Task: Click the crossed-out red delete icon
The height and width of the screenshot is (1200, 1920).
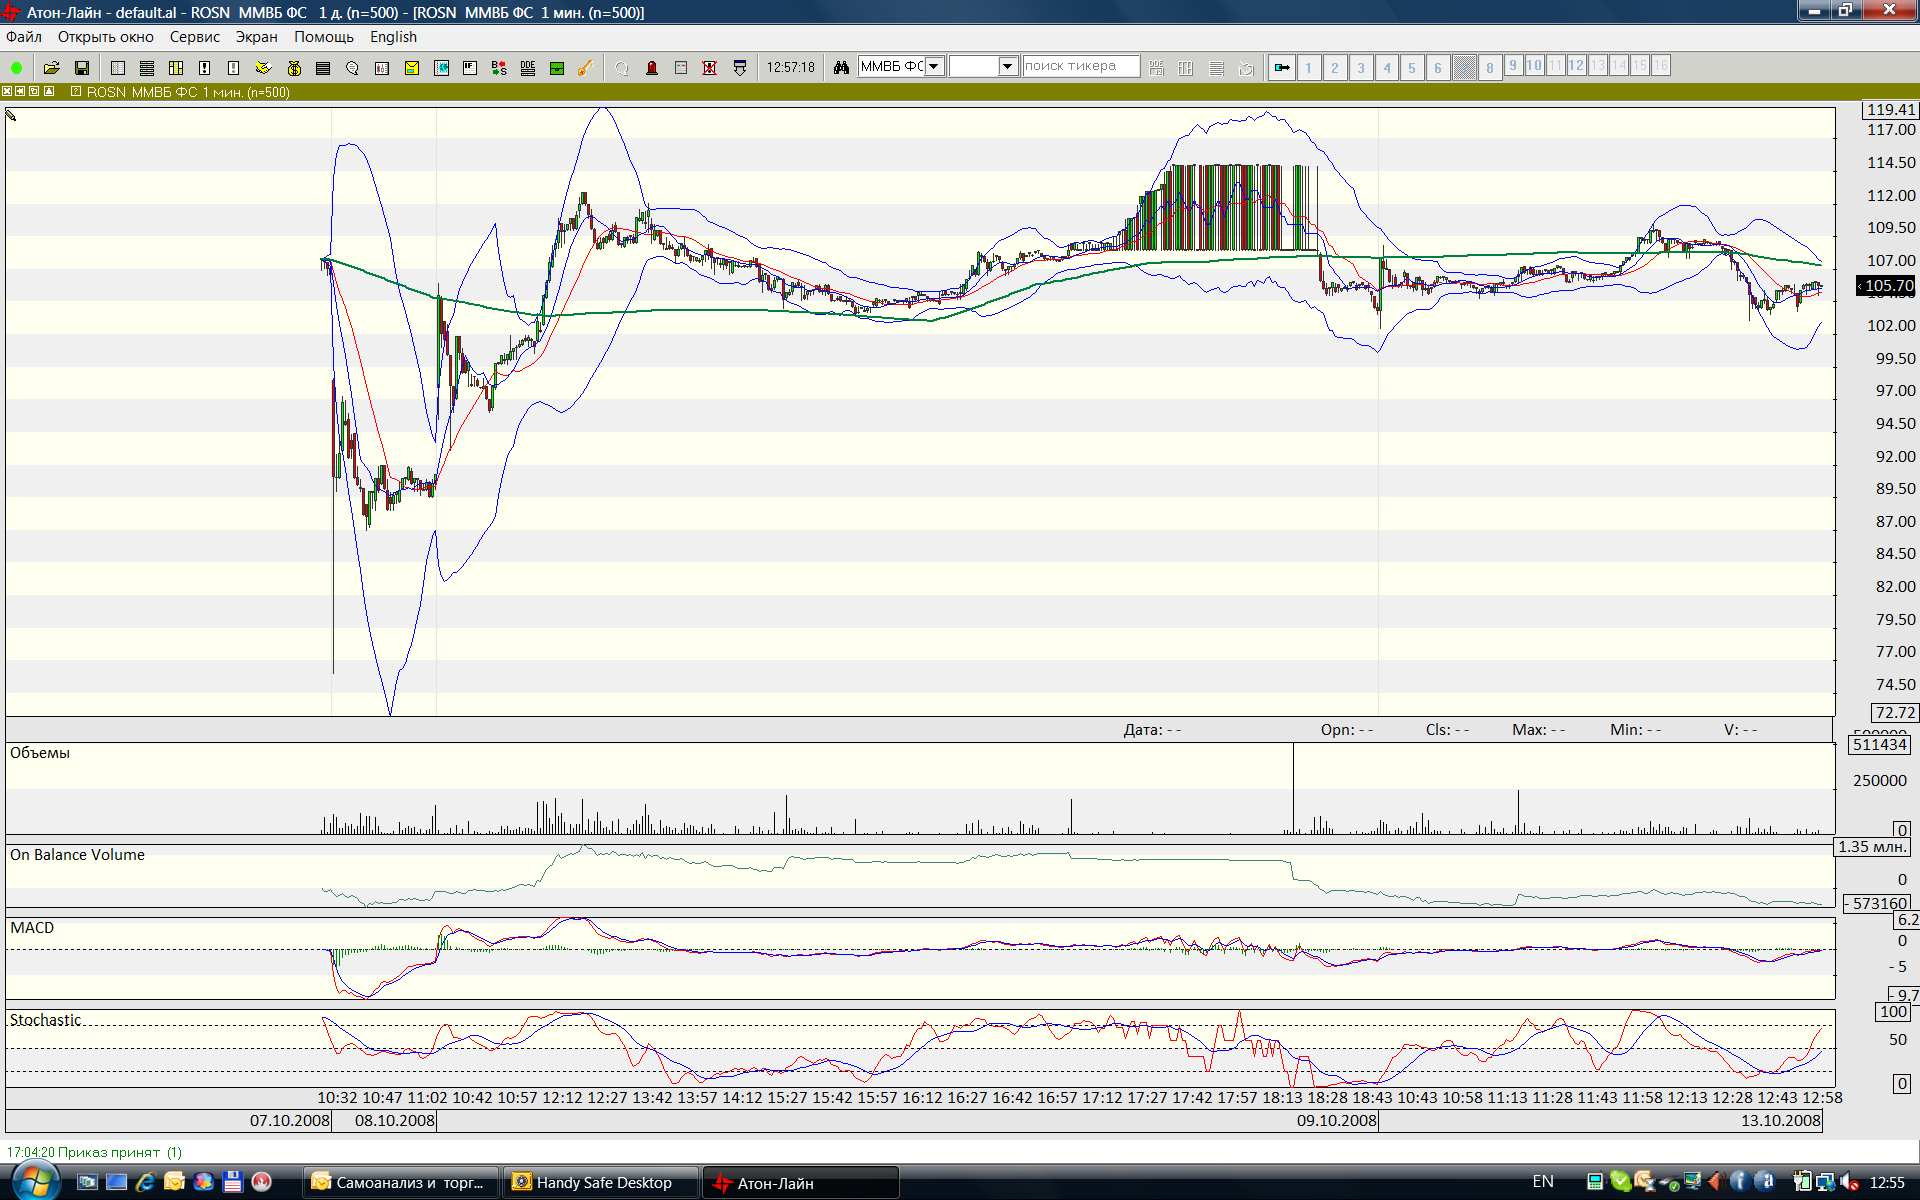Action: point(710,68)
